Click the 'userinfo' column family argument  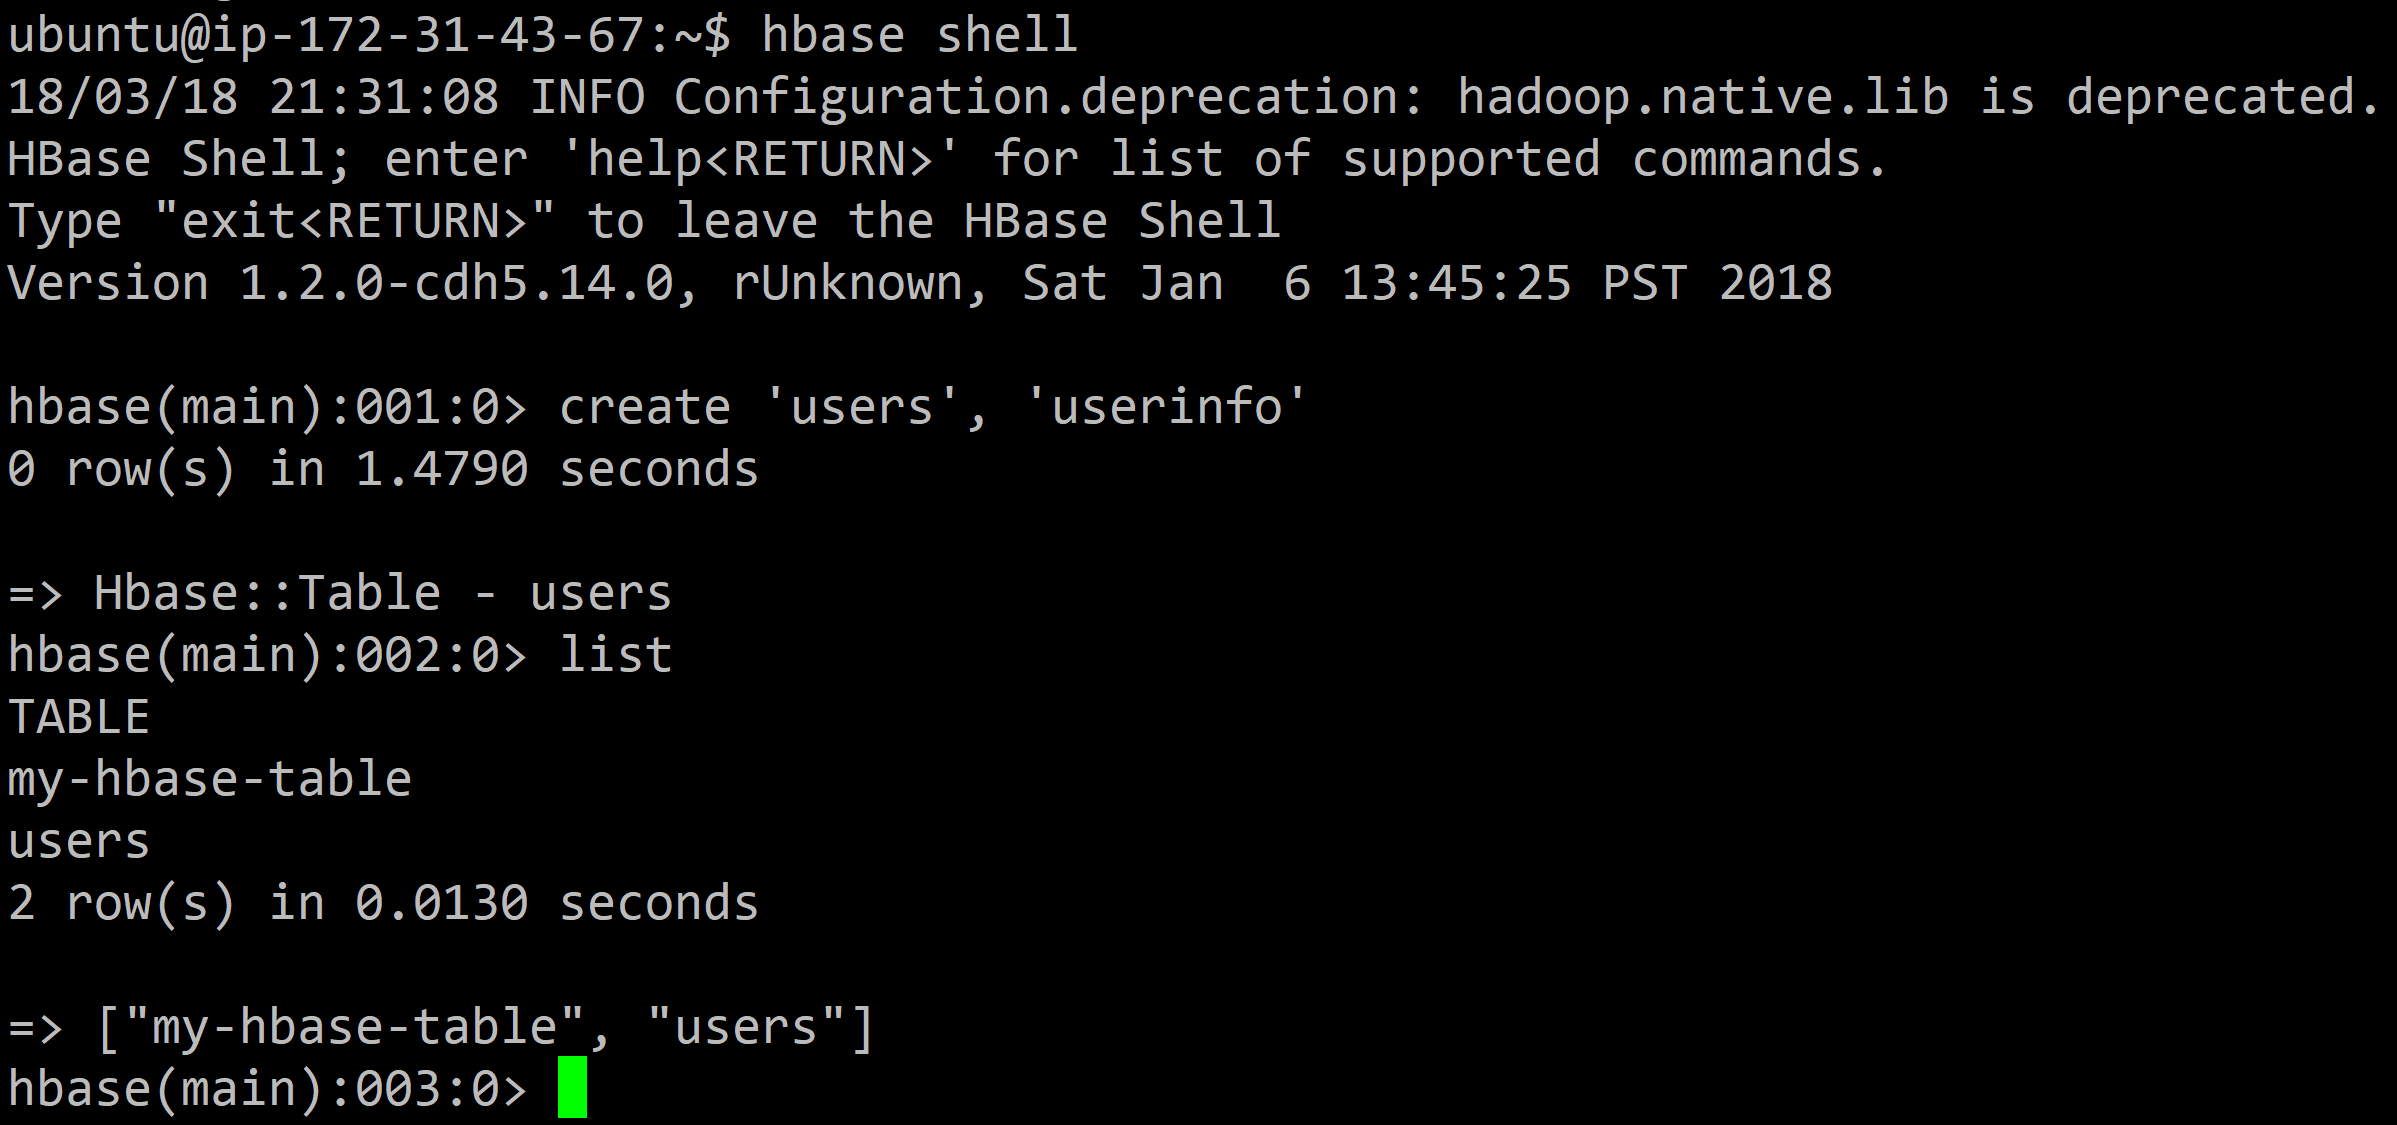click(1166, 408)
